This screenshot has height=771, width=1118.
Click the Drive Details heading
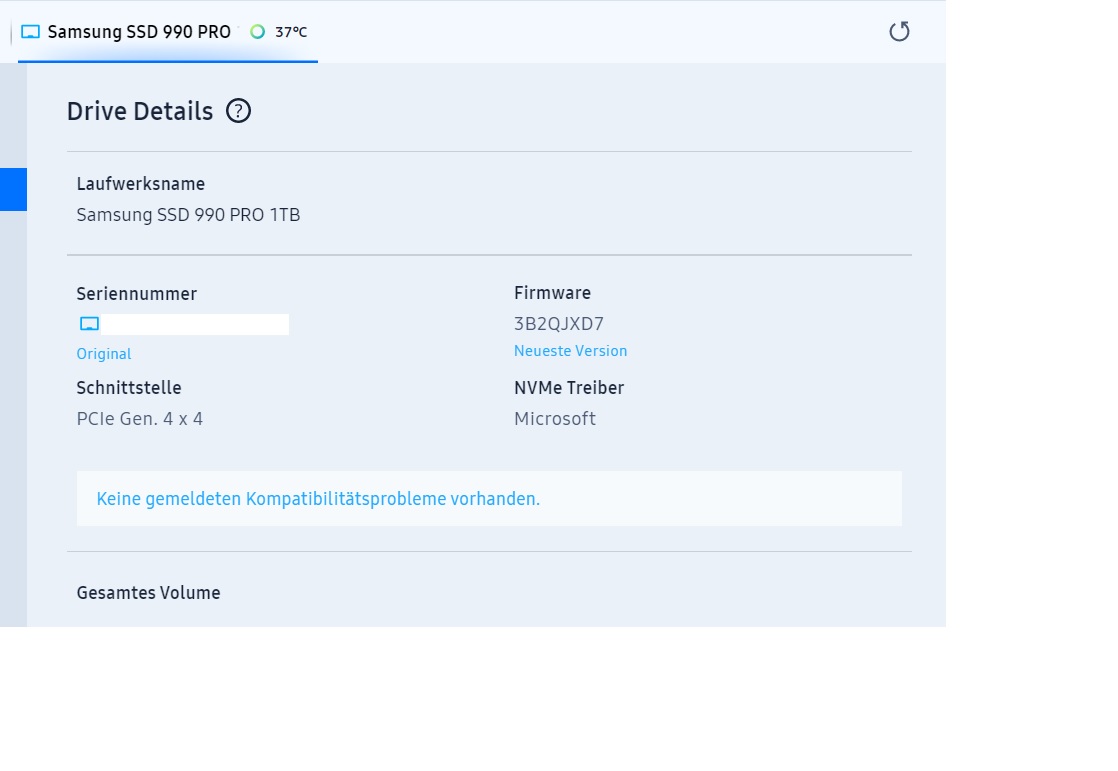(140, 111)
